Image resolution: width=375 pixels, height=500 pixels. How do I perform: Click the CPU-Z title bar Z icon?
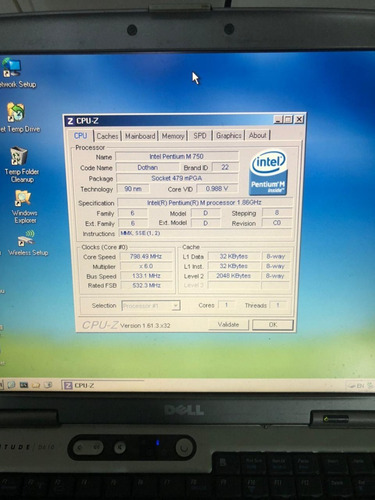(x=70, y=121)
